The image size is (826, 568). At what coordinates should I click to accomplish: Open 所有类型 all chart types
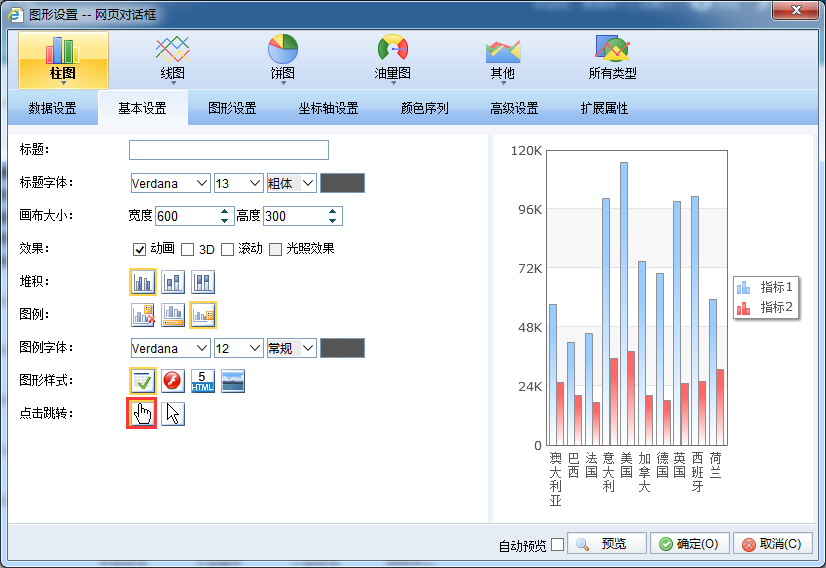pyautogui.click(x=612, y=58)
